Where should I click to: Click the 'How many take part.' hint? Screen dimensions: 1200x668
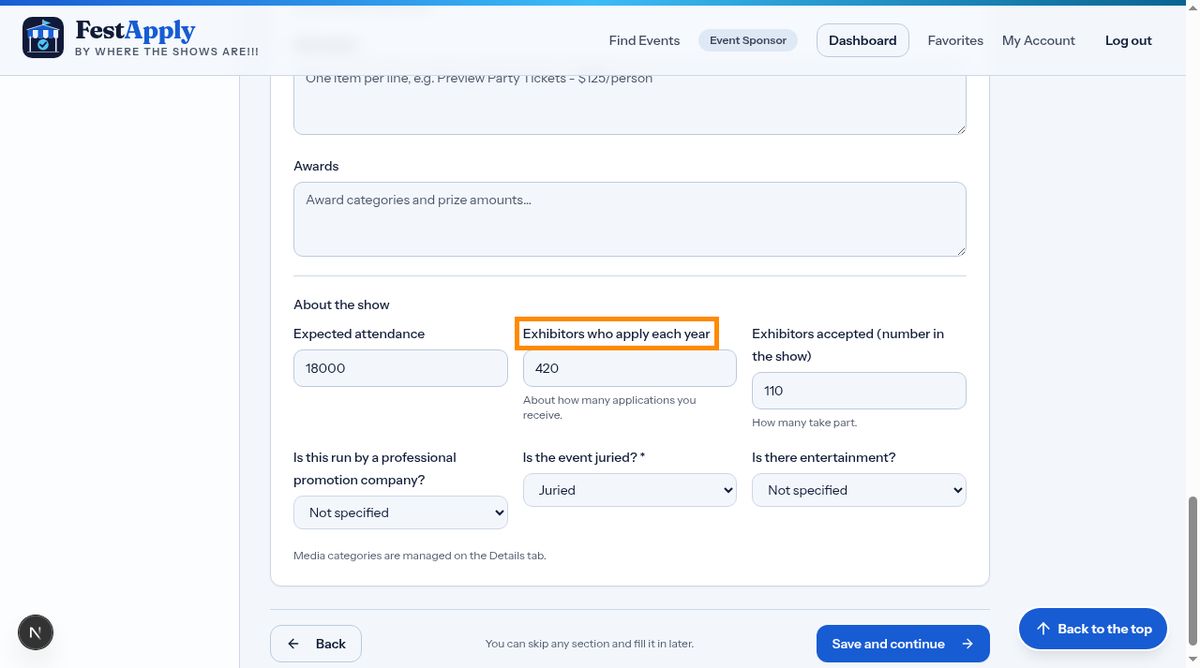[x=804, y=423]
